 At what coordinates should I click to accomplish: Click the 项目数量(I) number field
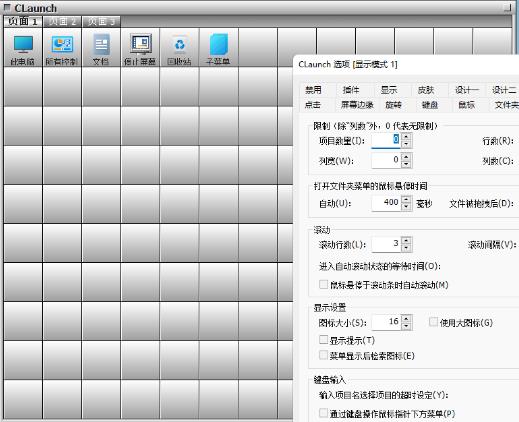coord(386,140)
